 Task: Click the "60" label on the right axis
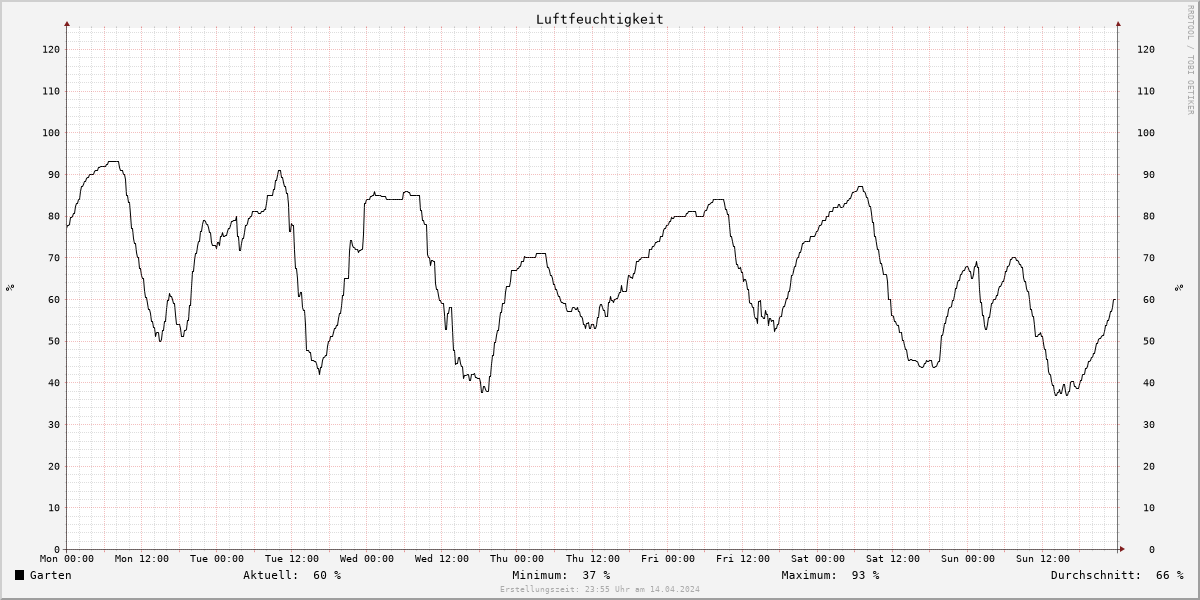pyautogui.click(x=1149, y=300)
